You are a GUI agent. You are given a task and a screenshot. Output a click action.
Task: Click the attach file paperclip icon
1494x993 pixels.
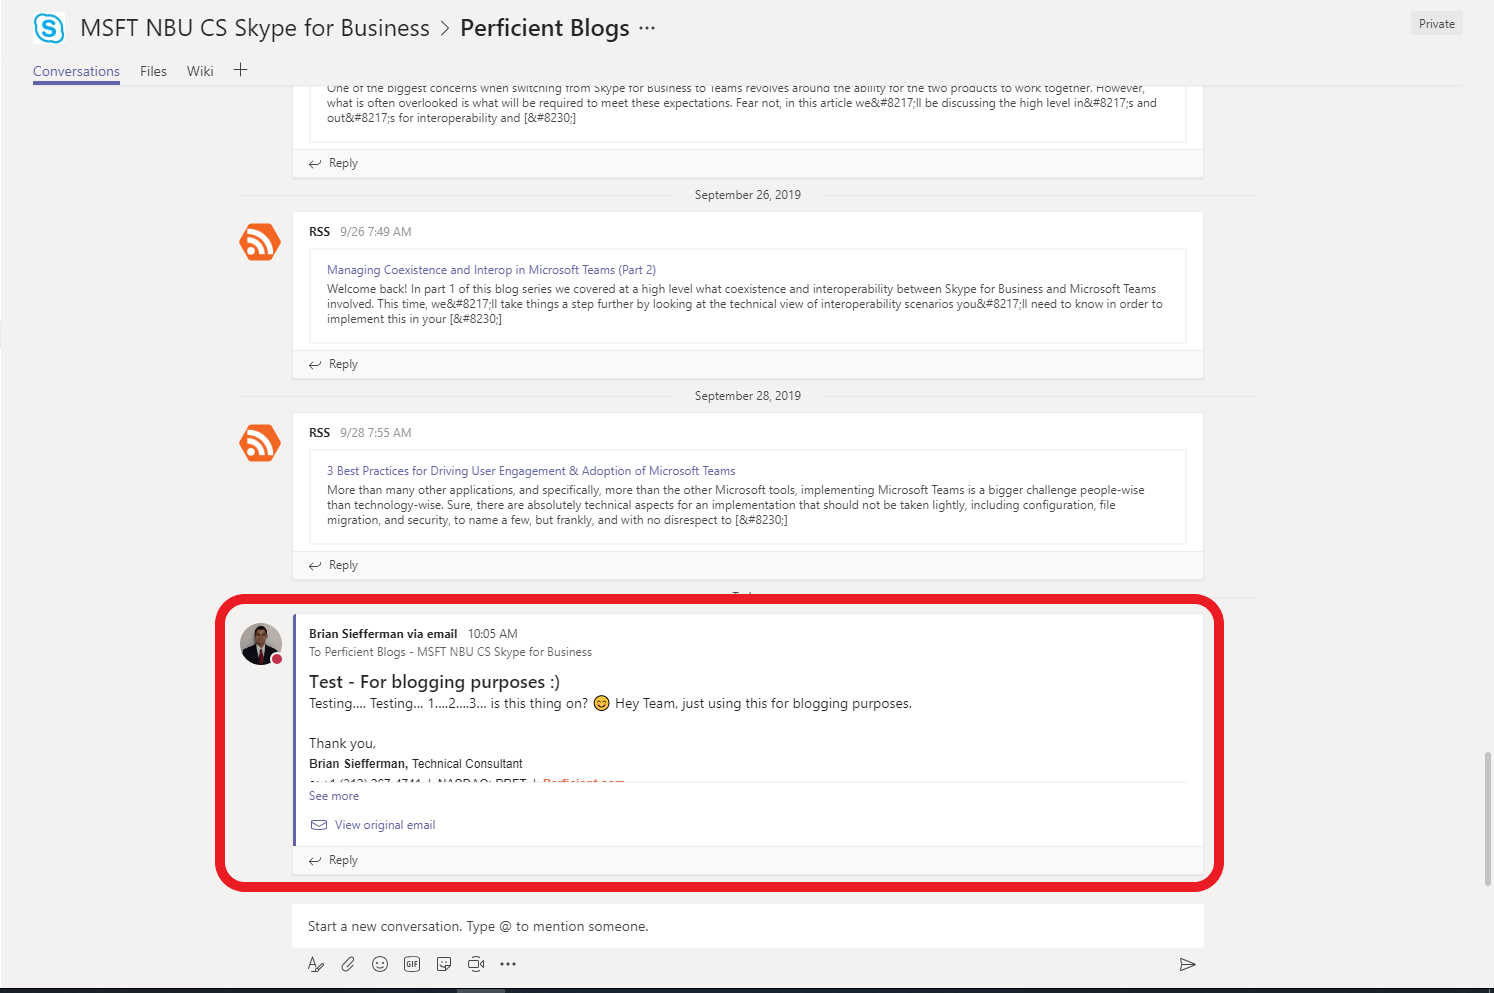click(x=348, y=964)
